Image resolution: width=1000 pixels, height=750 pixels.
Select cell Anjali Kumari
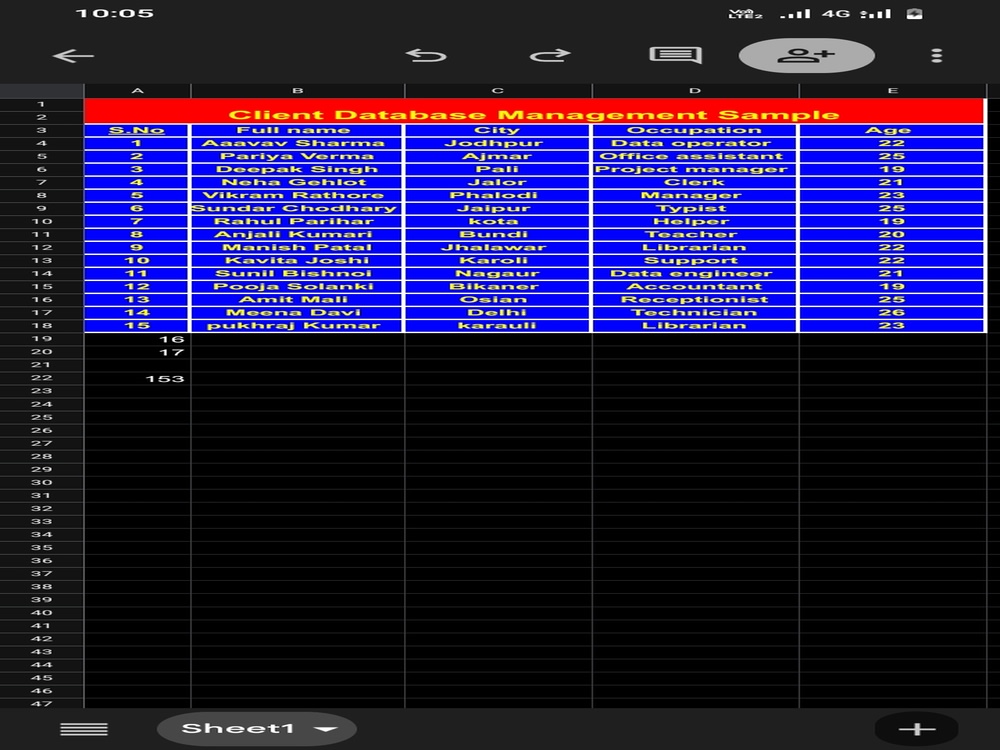(297, 235)
